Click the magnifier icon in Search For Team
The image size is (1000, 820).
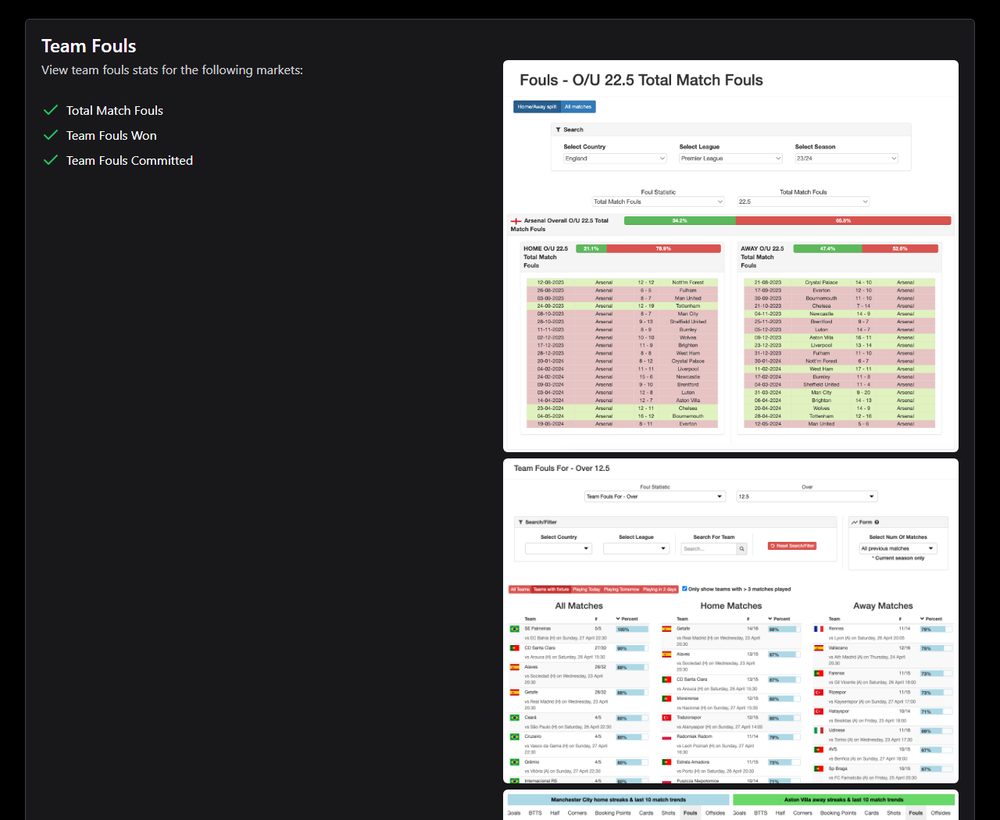742,548
